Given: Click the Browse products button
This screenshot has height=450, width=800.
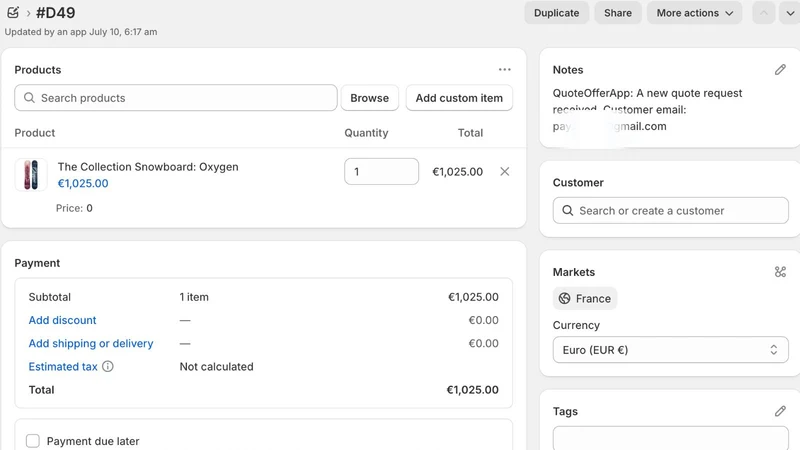Looking at the screenshot, I should (x=369, y=98).
